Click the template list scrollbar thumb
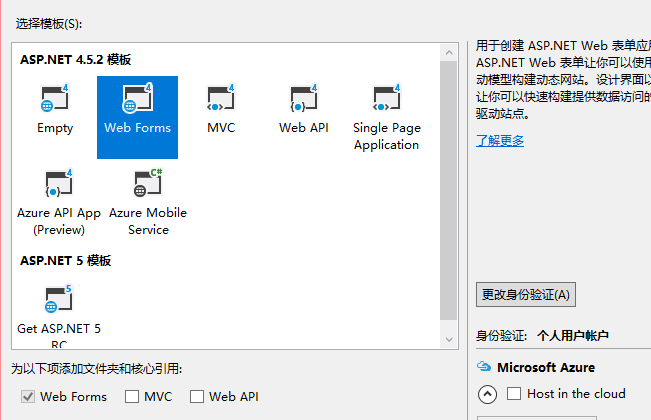This screenshot has height=420, width=651. click(x=449, y=190)
